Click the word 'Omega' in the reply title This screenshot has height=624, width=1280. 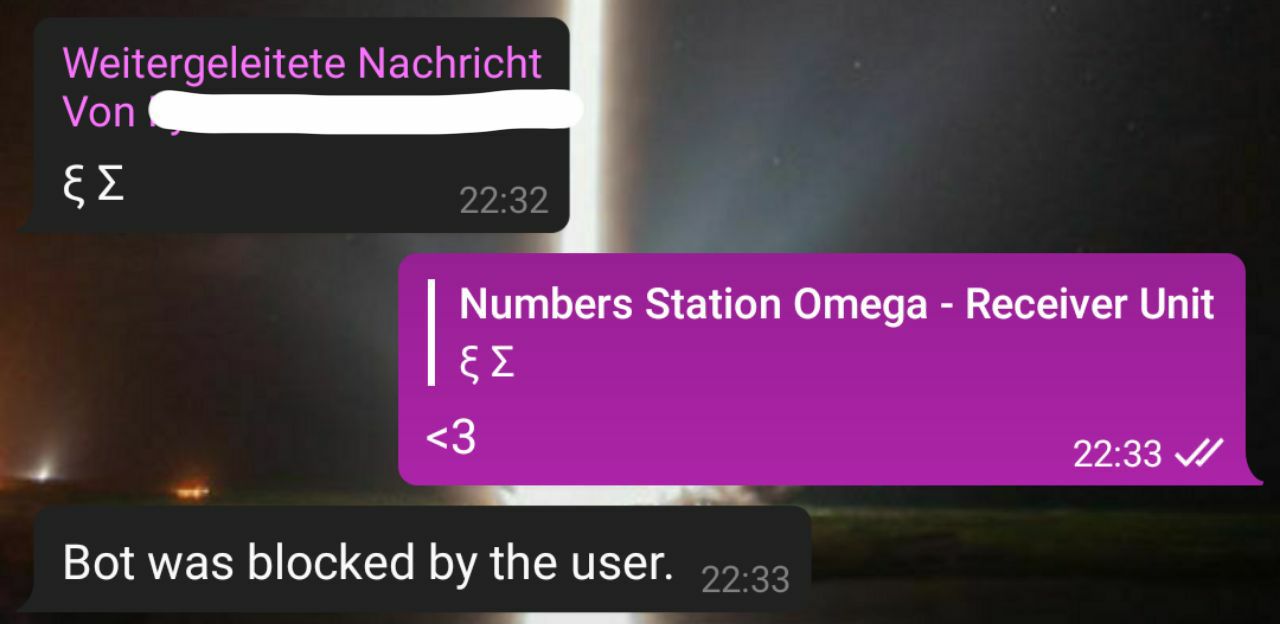pyautogui.click(x=860, y=305)
